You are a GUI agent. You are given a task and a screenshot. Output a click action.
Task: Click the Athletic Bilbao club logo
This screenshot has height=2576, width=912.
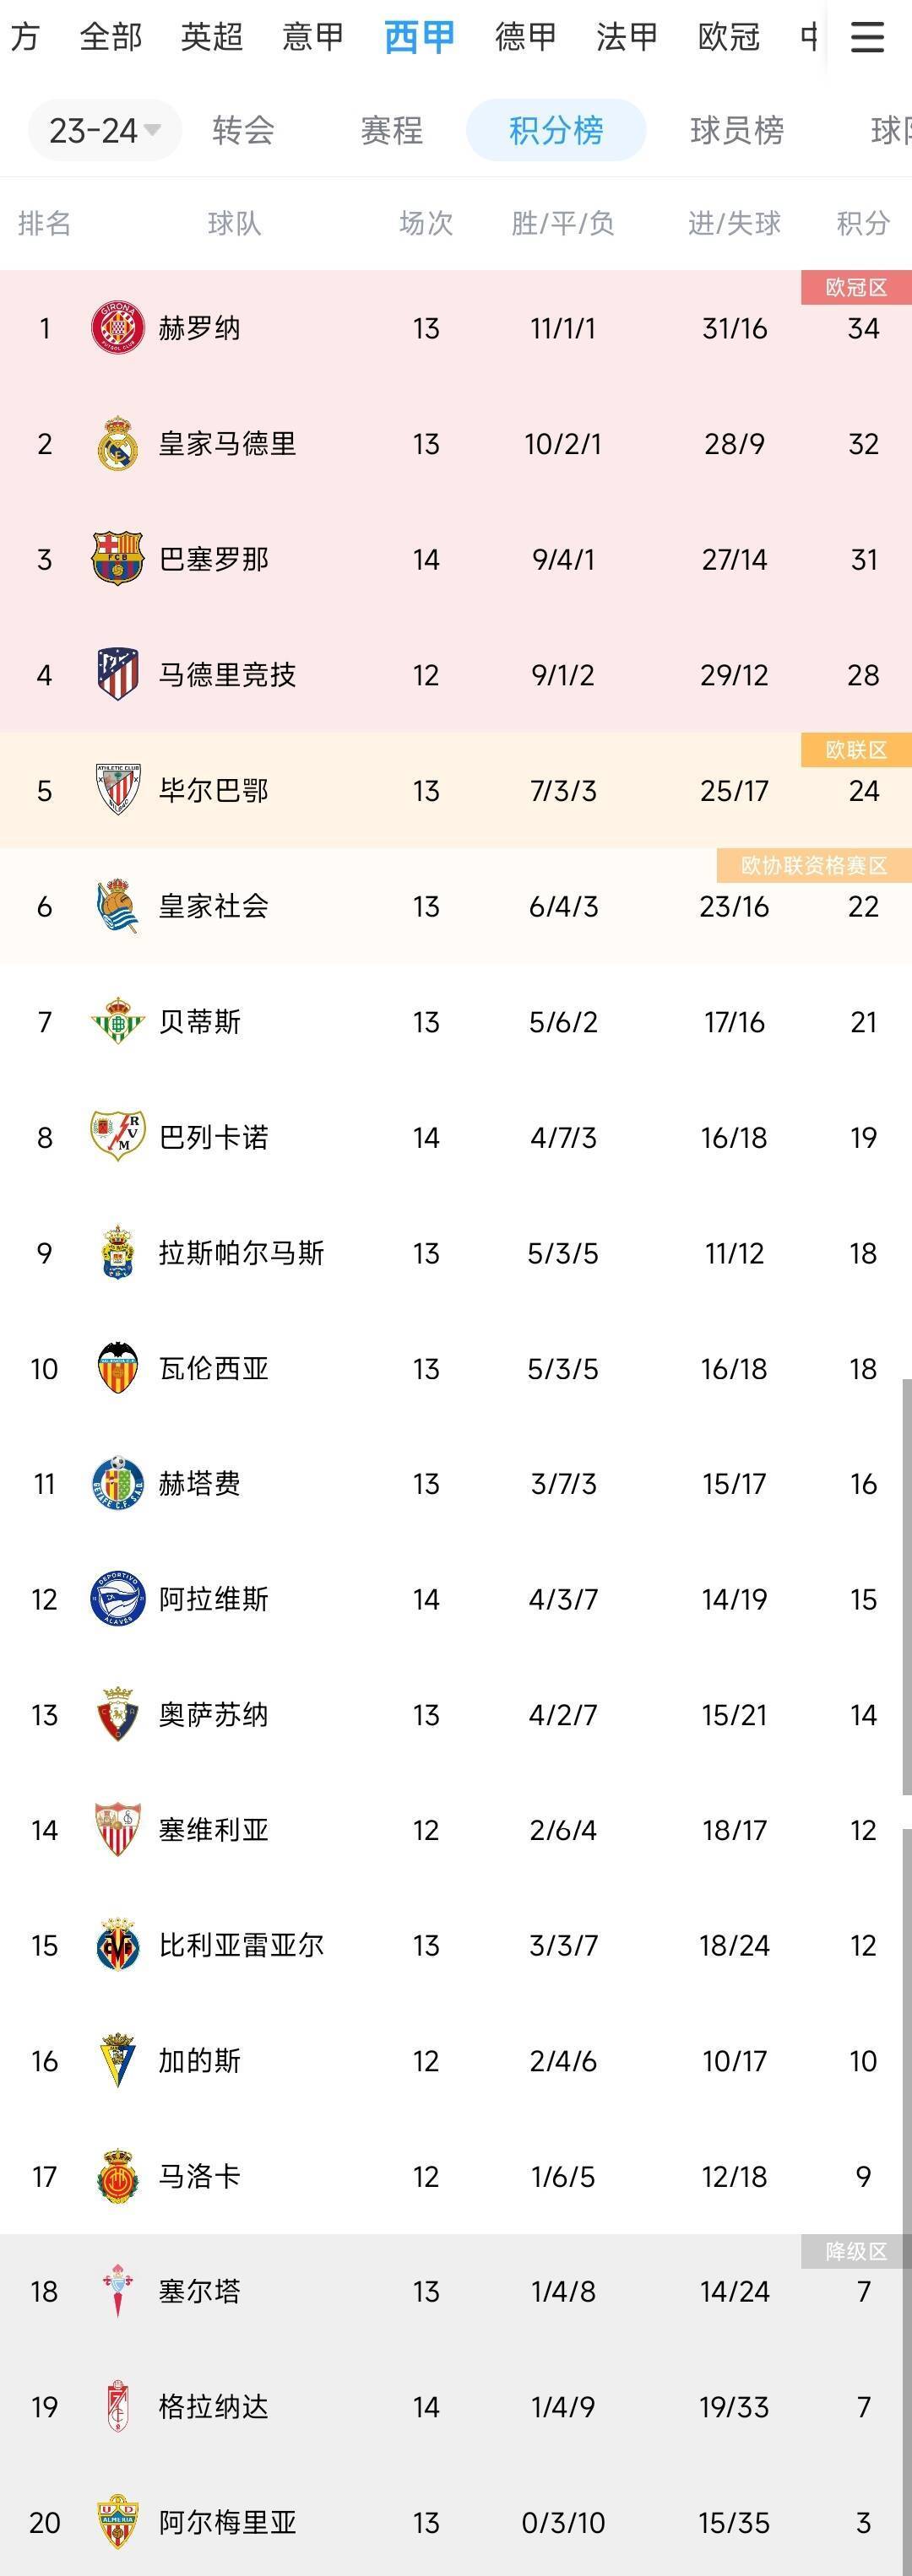(x=117, y=790)
